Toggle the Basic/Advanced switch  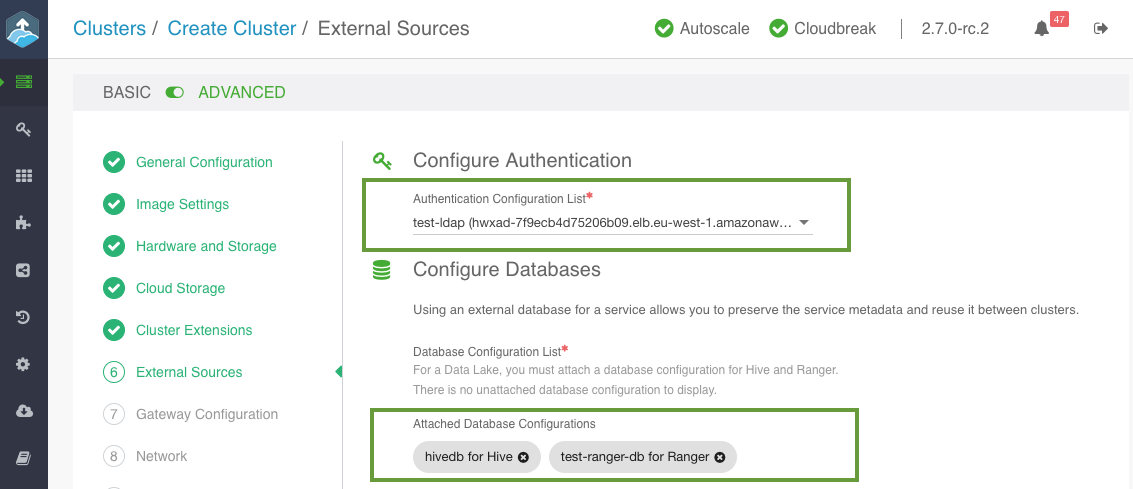point(175,93)
